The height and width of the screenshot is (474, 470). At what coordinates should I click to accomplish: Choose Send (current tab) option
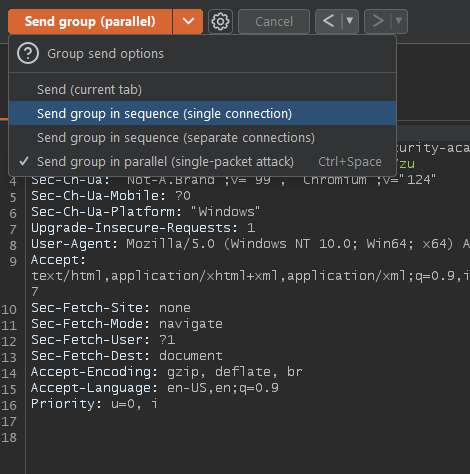click(202, 90)
